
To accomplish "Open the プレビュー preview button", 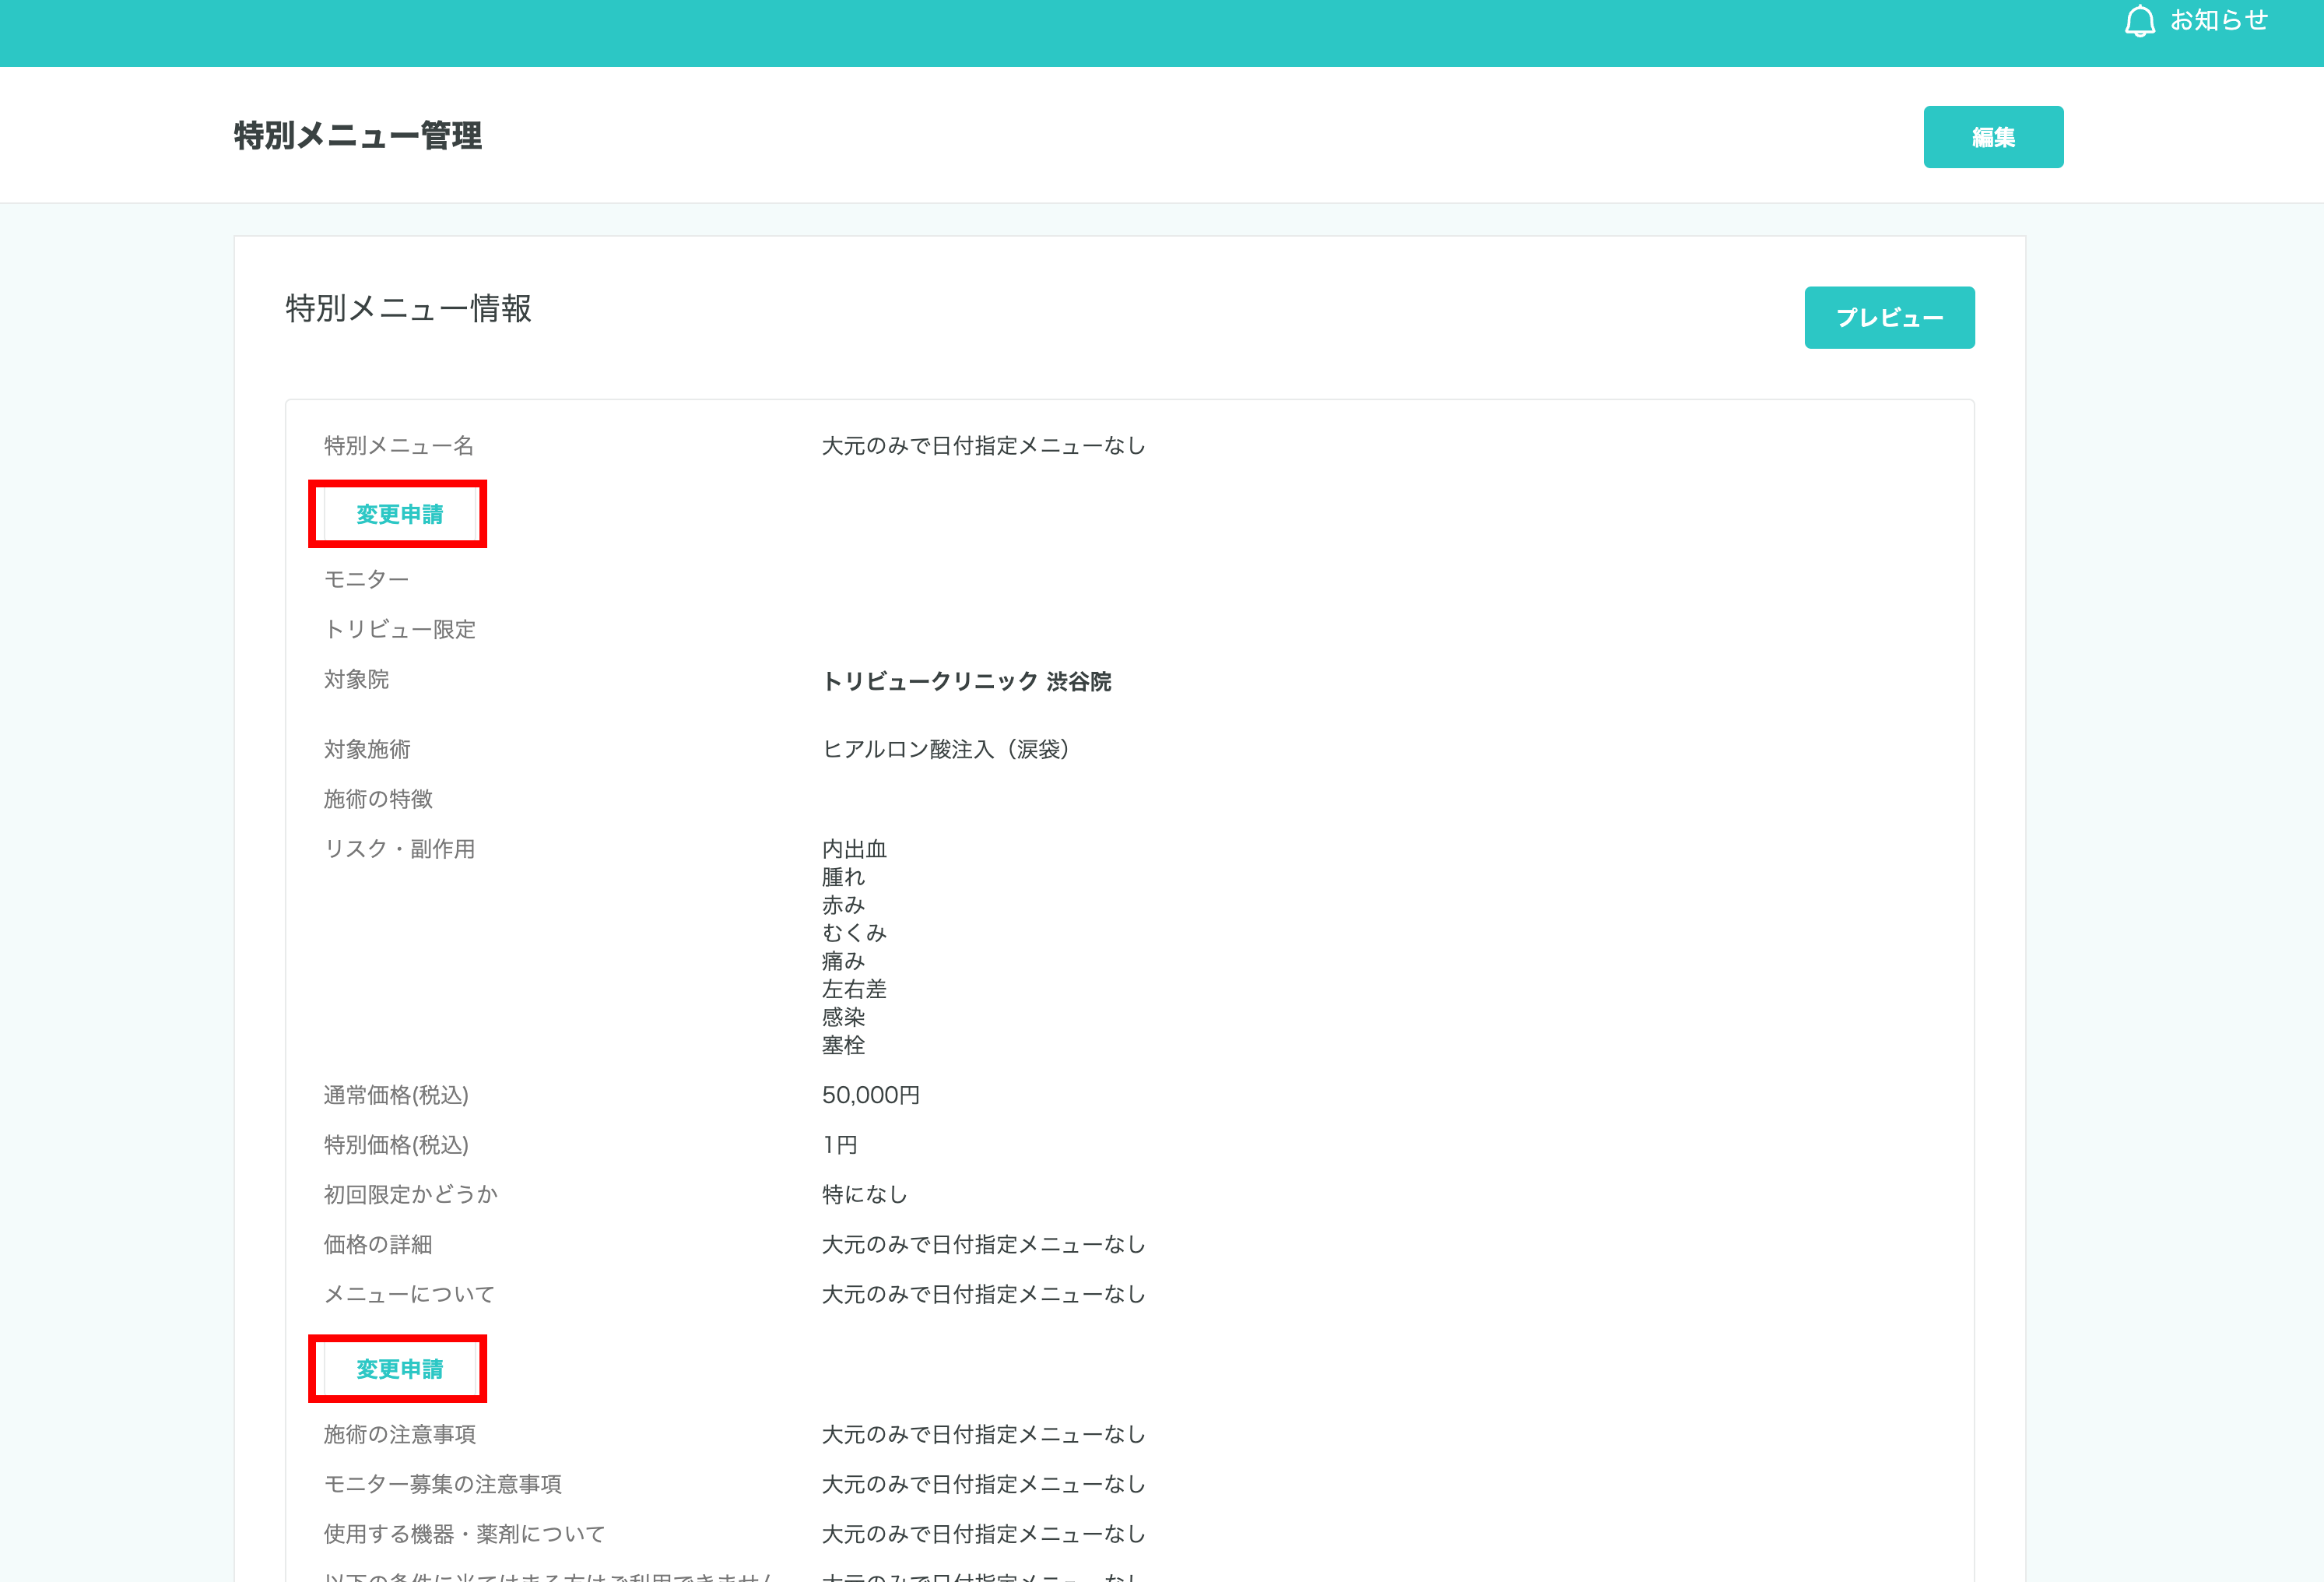I will pos(1888,318).
